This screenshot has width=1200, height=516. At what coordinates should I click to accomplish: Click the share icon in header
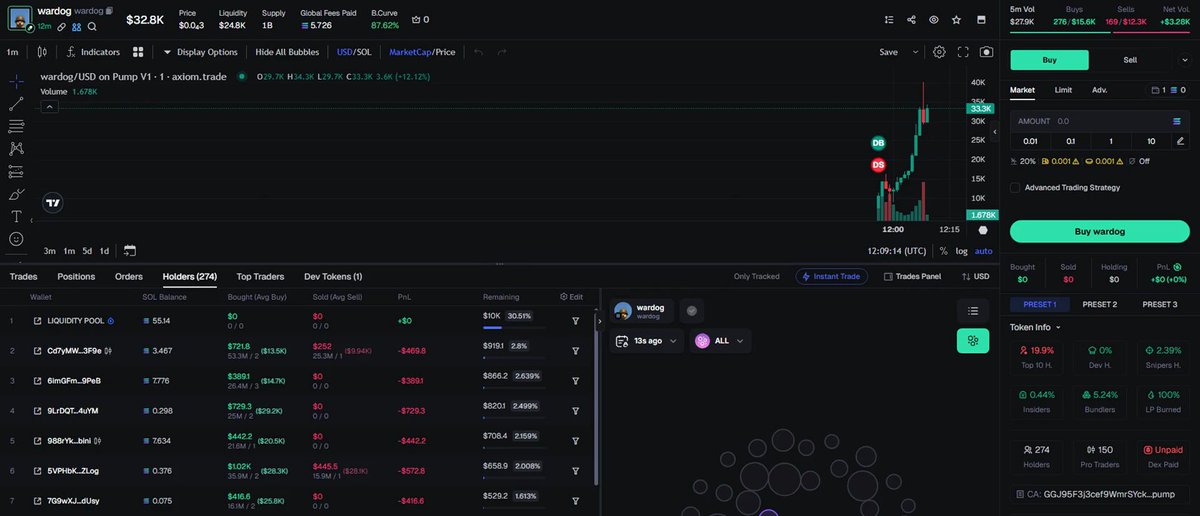[x=911, y=19]
